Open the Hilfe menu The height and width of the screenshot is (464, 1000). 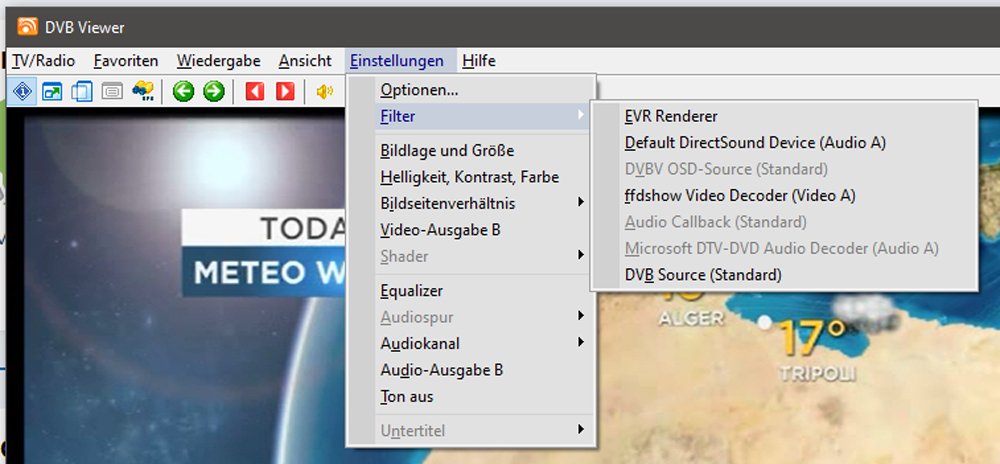coord(479,61)
